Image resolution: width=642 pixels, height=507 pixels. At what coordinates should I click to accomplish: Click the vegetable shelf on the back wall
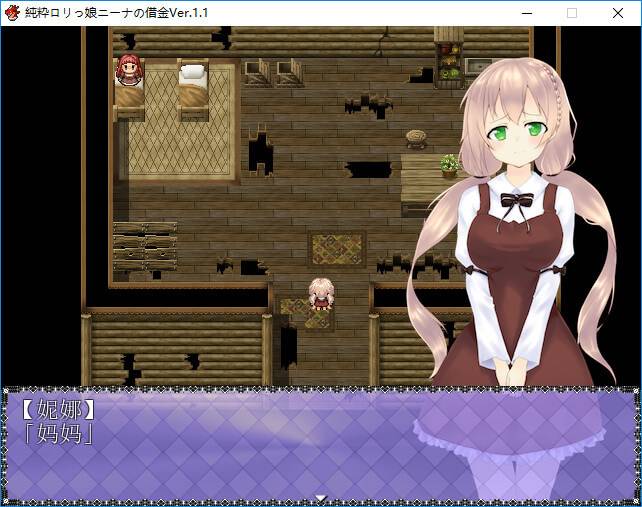click(x=449, y=60)
